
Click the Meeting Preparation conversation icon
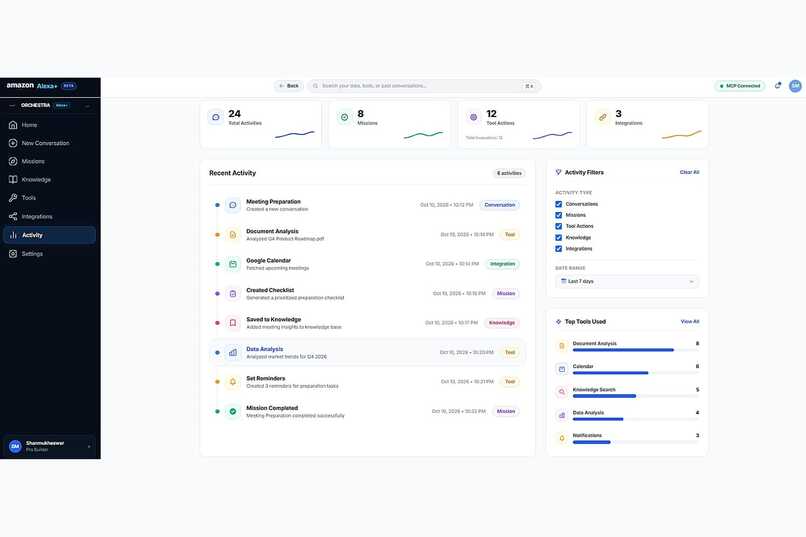[233, 205]
